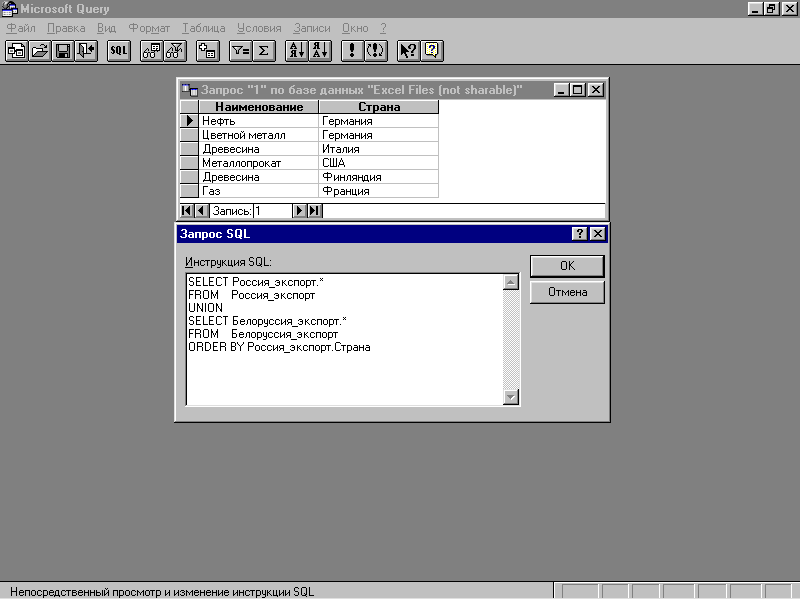This screenshot has height=600, width=800.
Task: Click the Sort Ascending toolbar icon
Action: coord(297,51)
